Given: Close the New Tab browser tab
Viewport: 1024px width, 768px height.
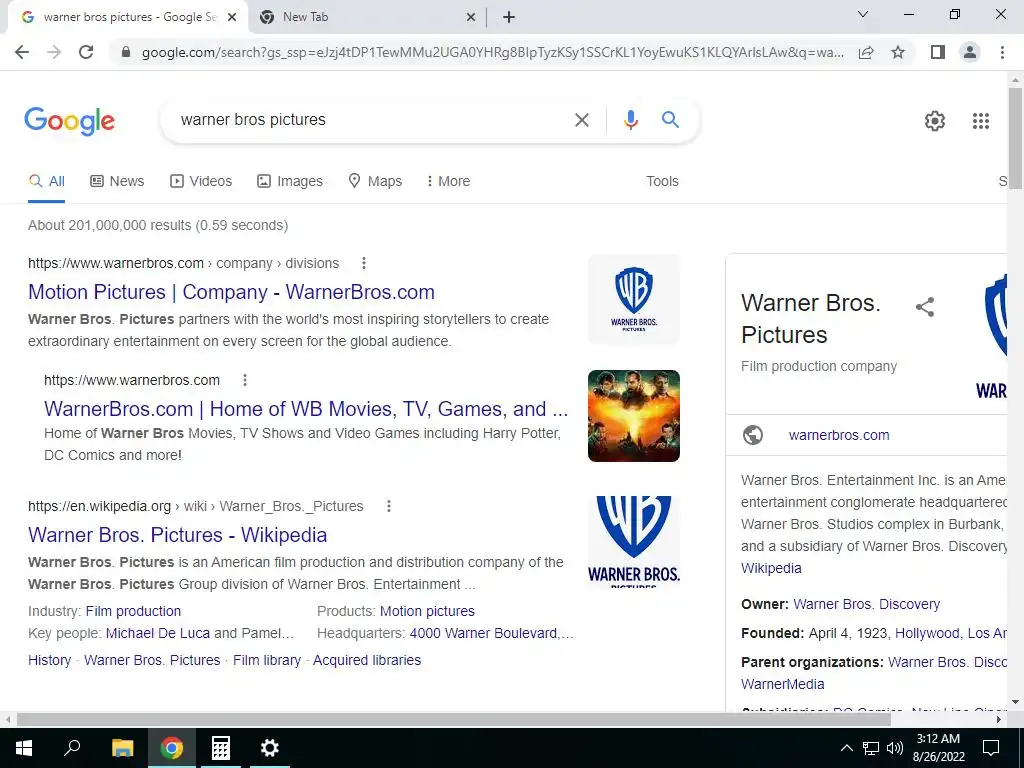Looking at the screenshot, I should coord(471,18).
